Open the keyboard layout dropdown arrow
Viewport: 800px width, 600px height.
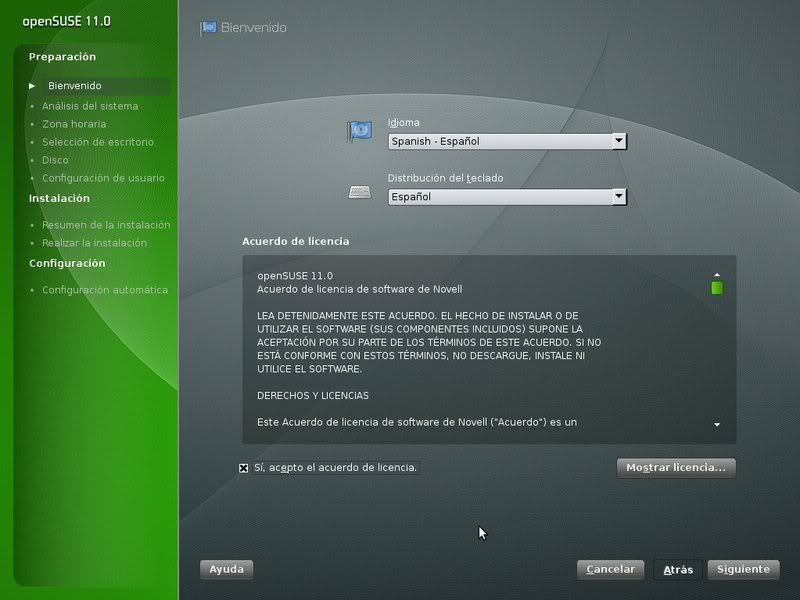click(x=619, y=196)
